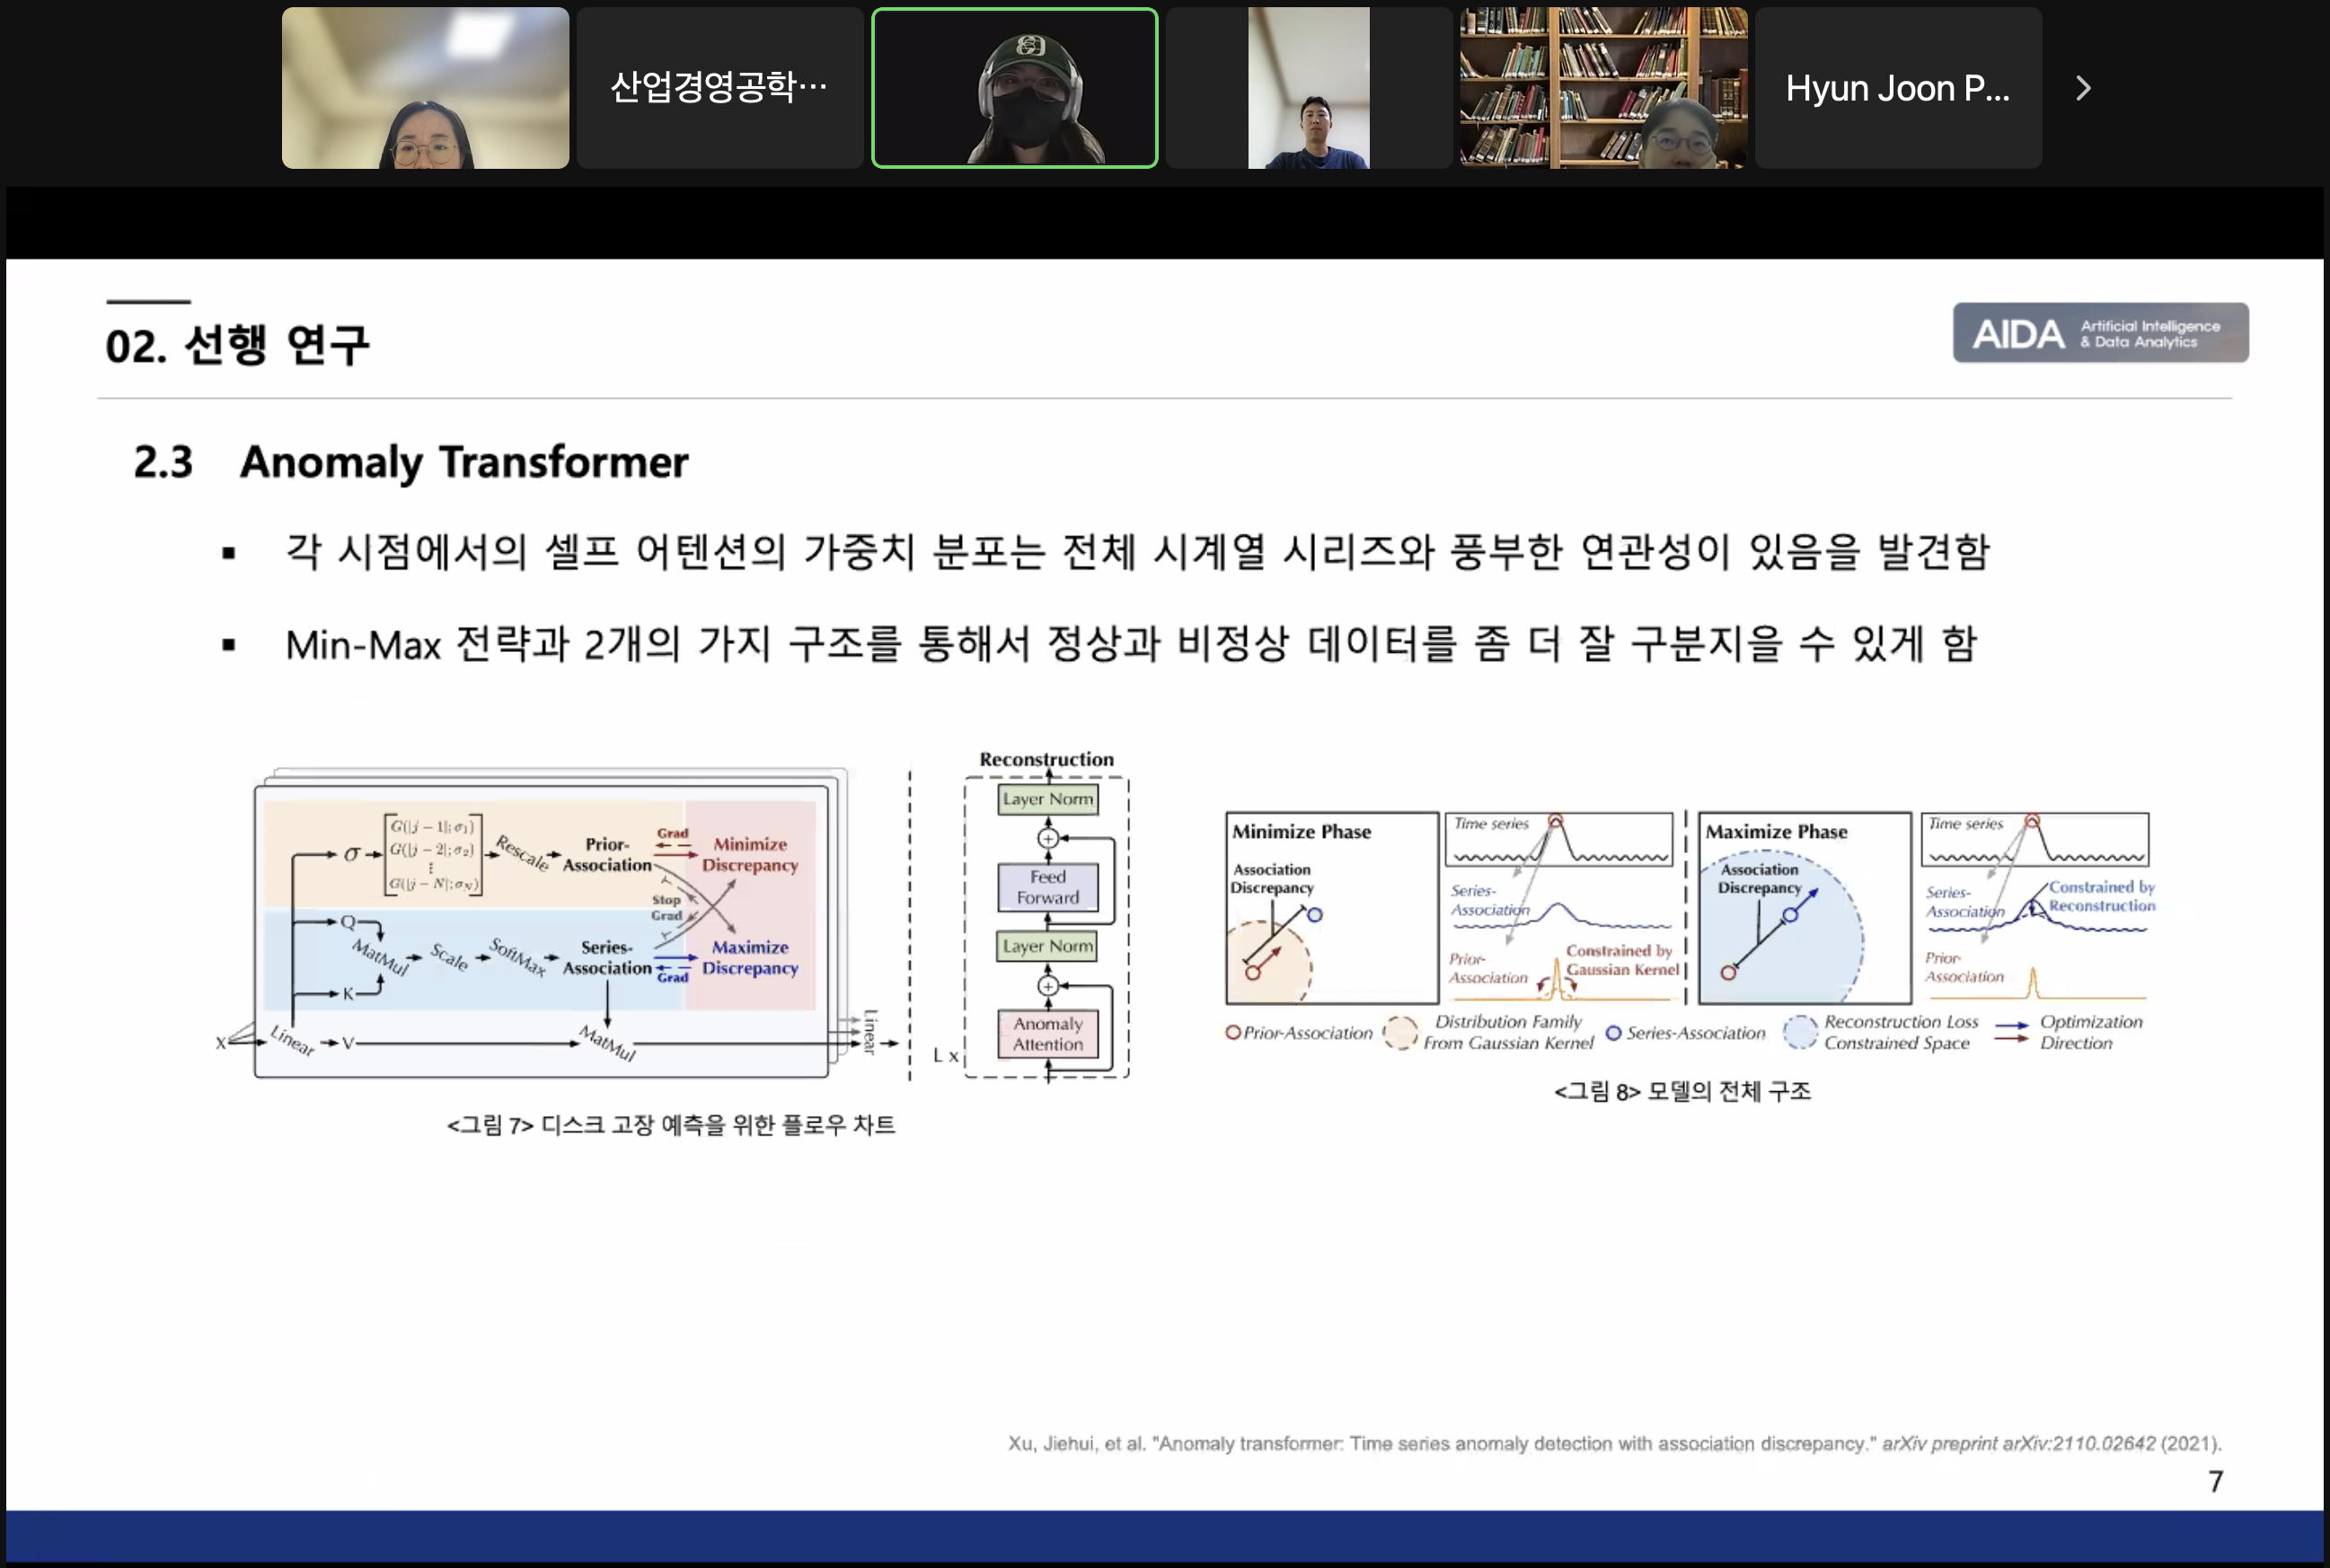Click the Maximize Discrepancy label in the diagram
This screenshot has width=2330, height=1568.
coord(750,958)
